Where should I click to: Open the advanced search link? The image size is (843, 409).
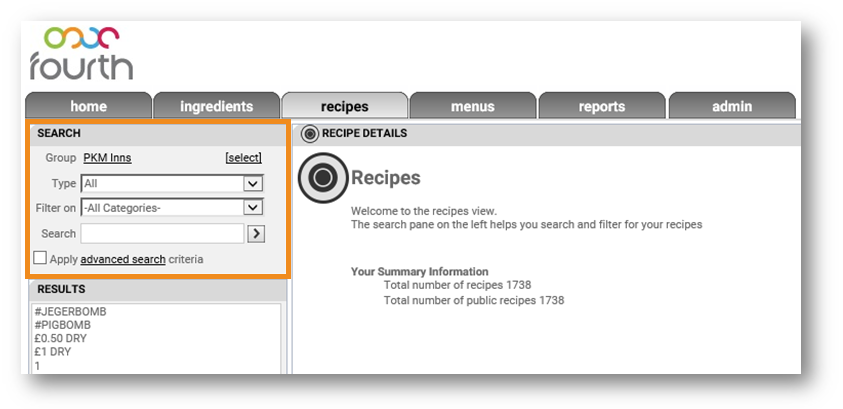coord(123,259)
